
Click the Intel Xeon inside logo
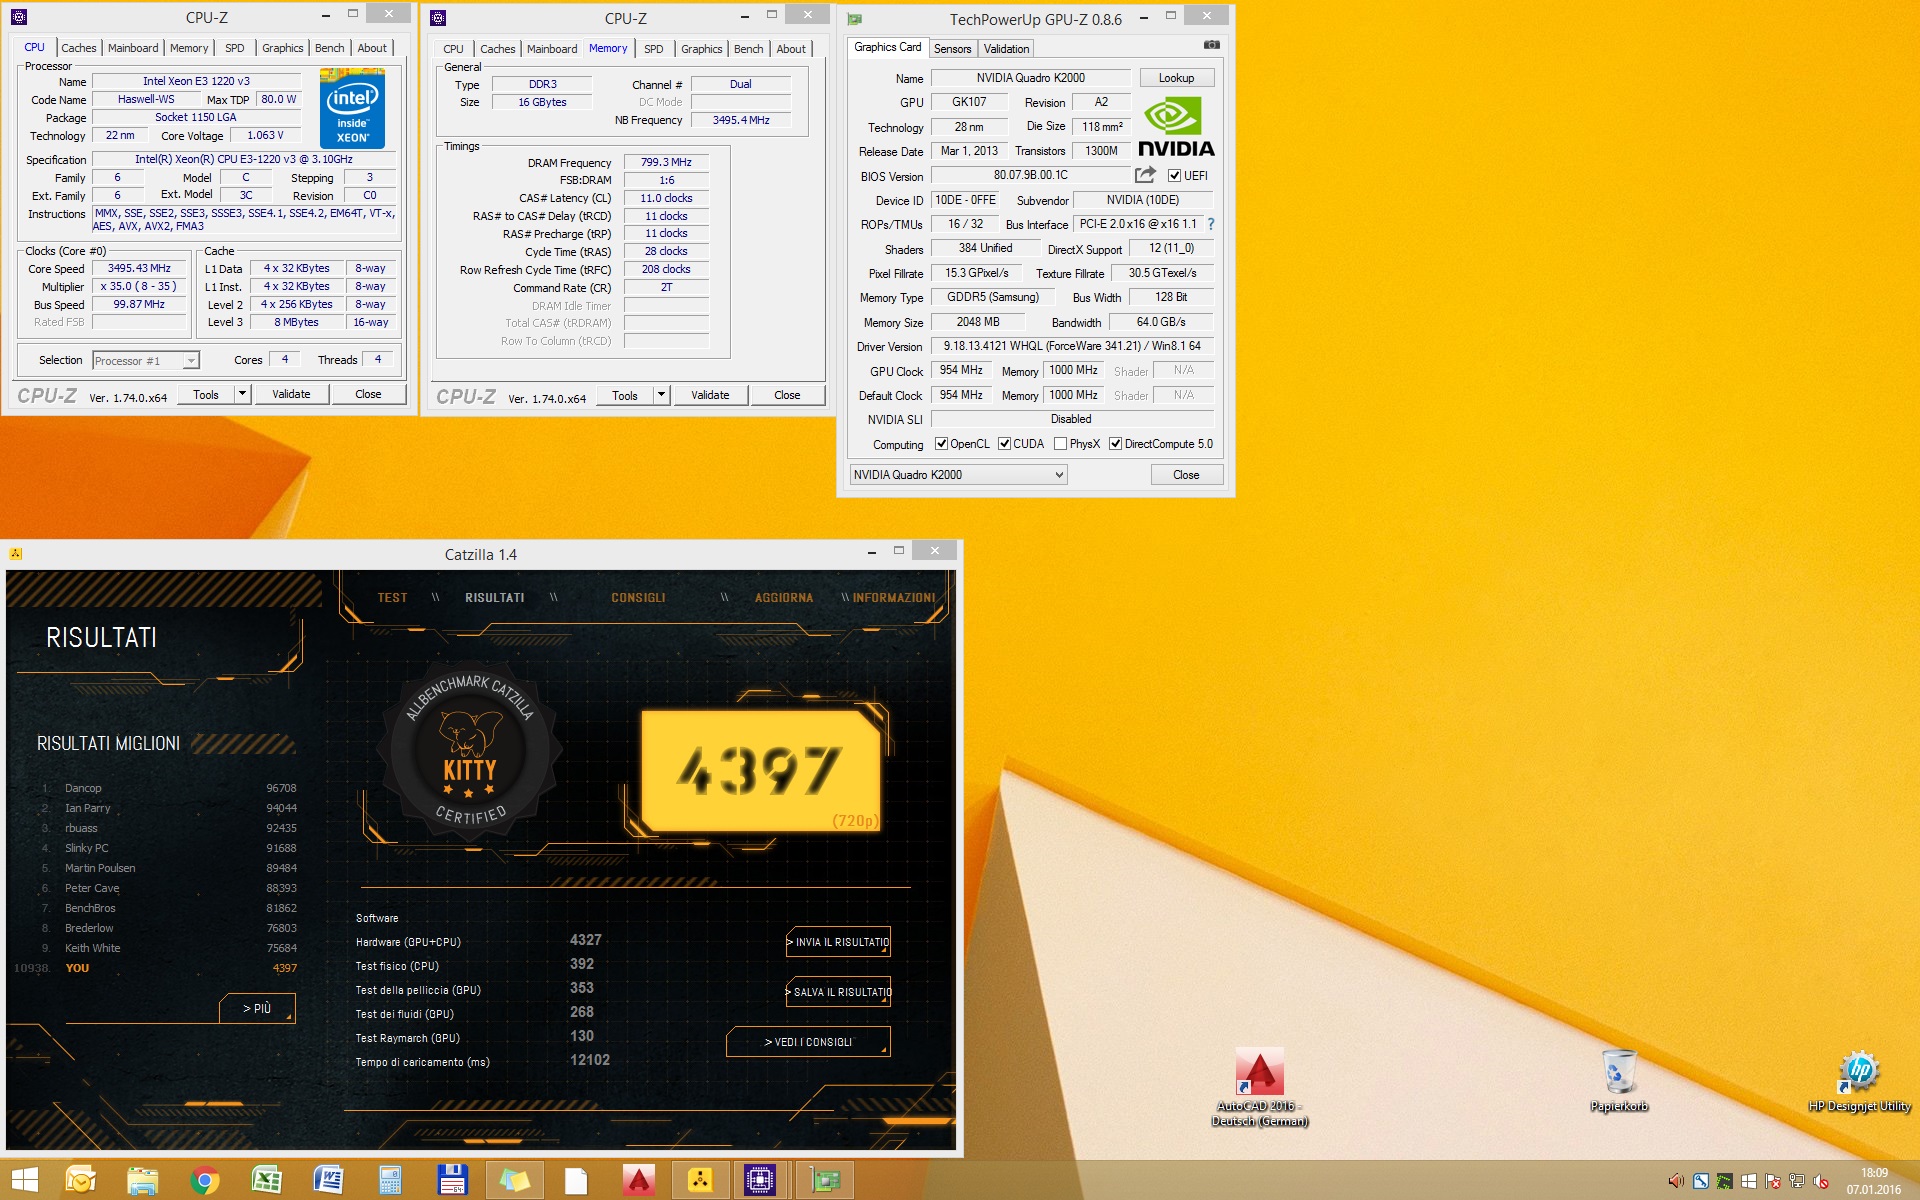tap(352, 108)
